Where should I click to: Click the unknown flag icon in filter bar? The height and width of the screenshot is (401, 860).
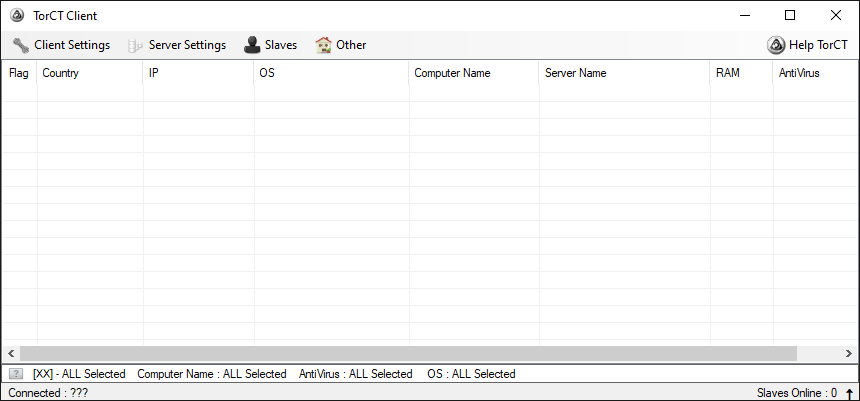(x=16, y=374)
